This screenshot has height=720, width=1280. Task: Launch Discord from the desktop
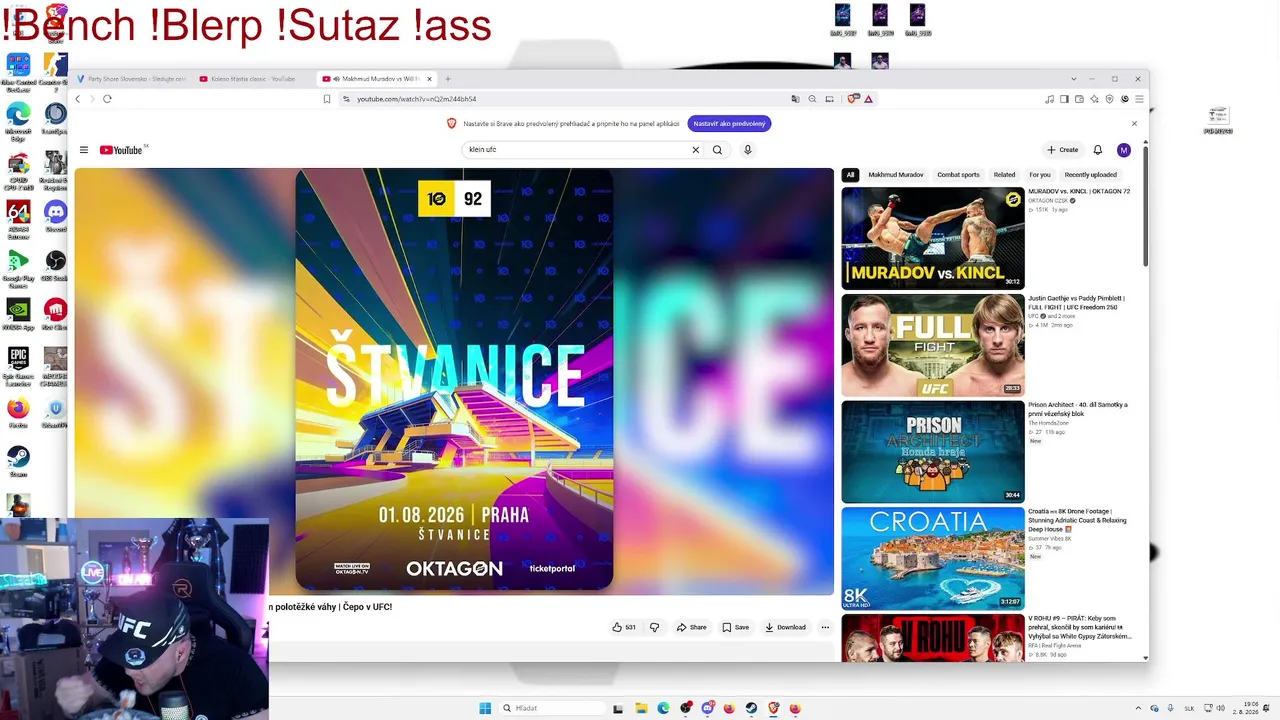point(55,214)
